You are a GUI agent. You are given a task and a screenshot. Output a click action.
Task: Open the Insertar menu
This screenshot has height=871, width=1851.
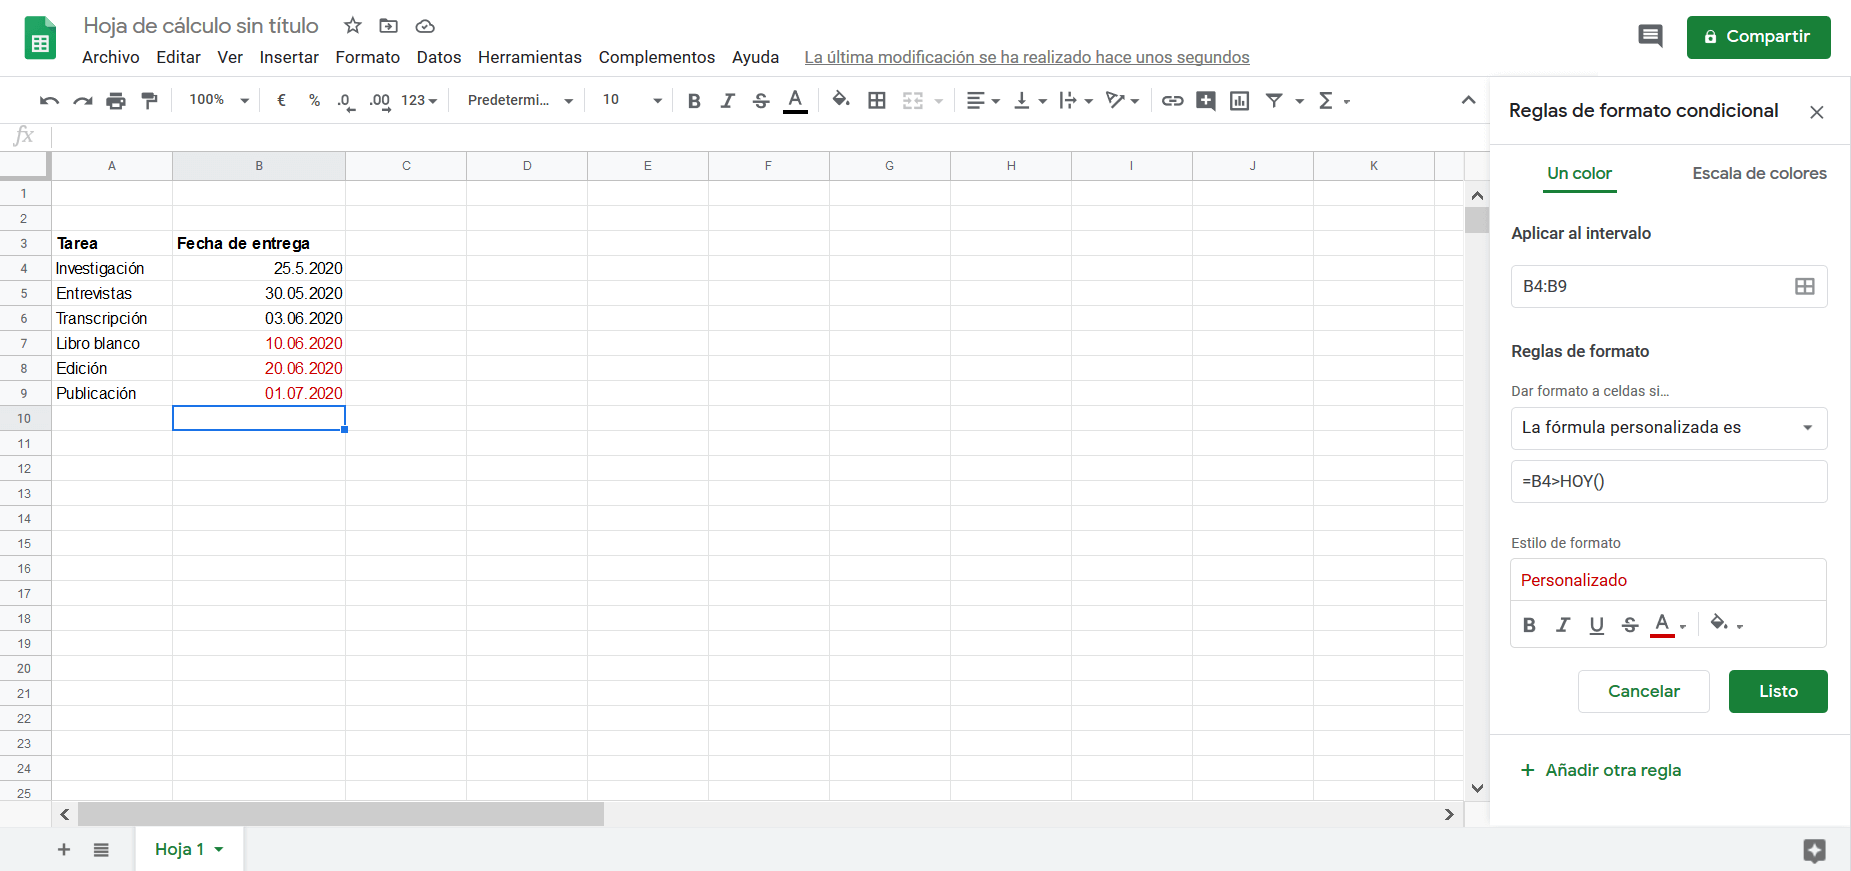pyautogui.click(x=289, y=58)
